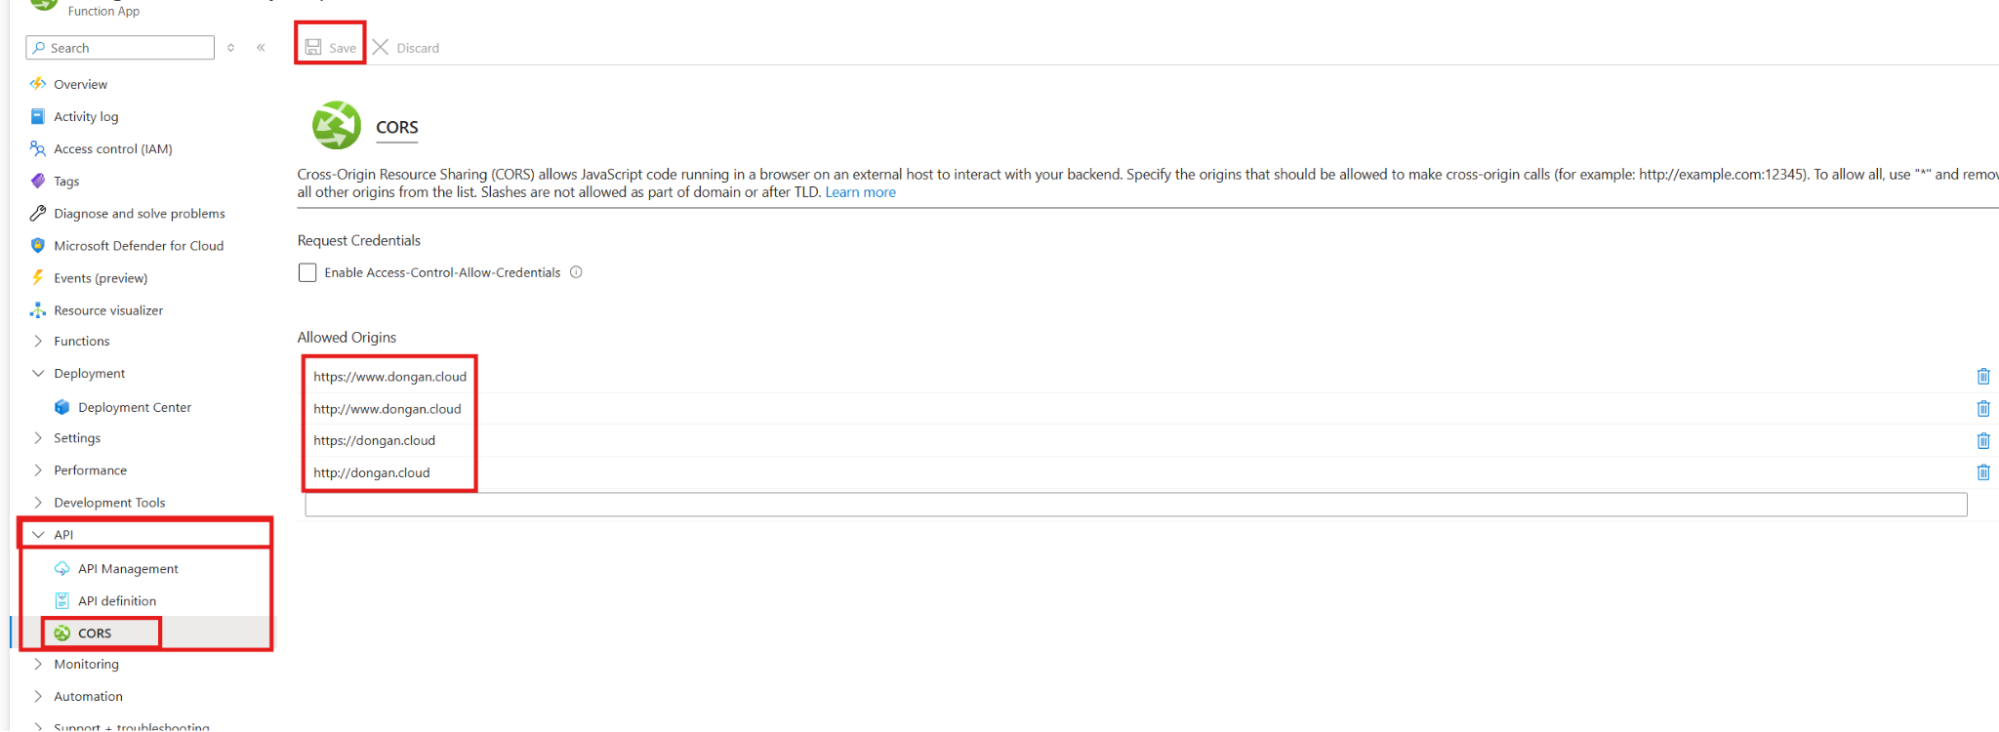Select the Activity log menu item

point(86,116)
